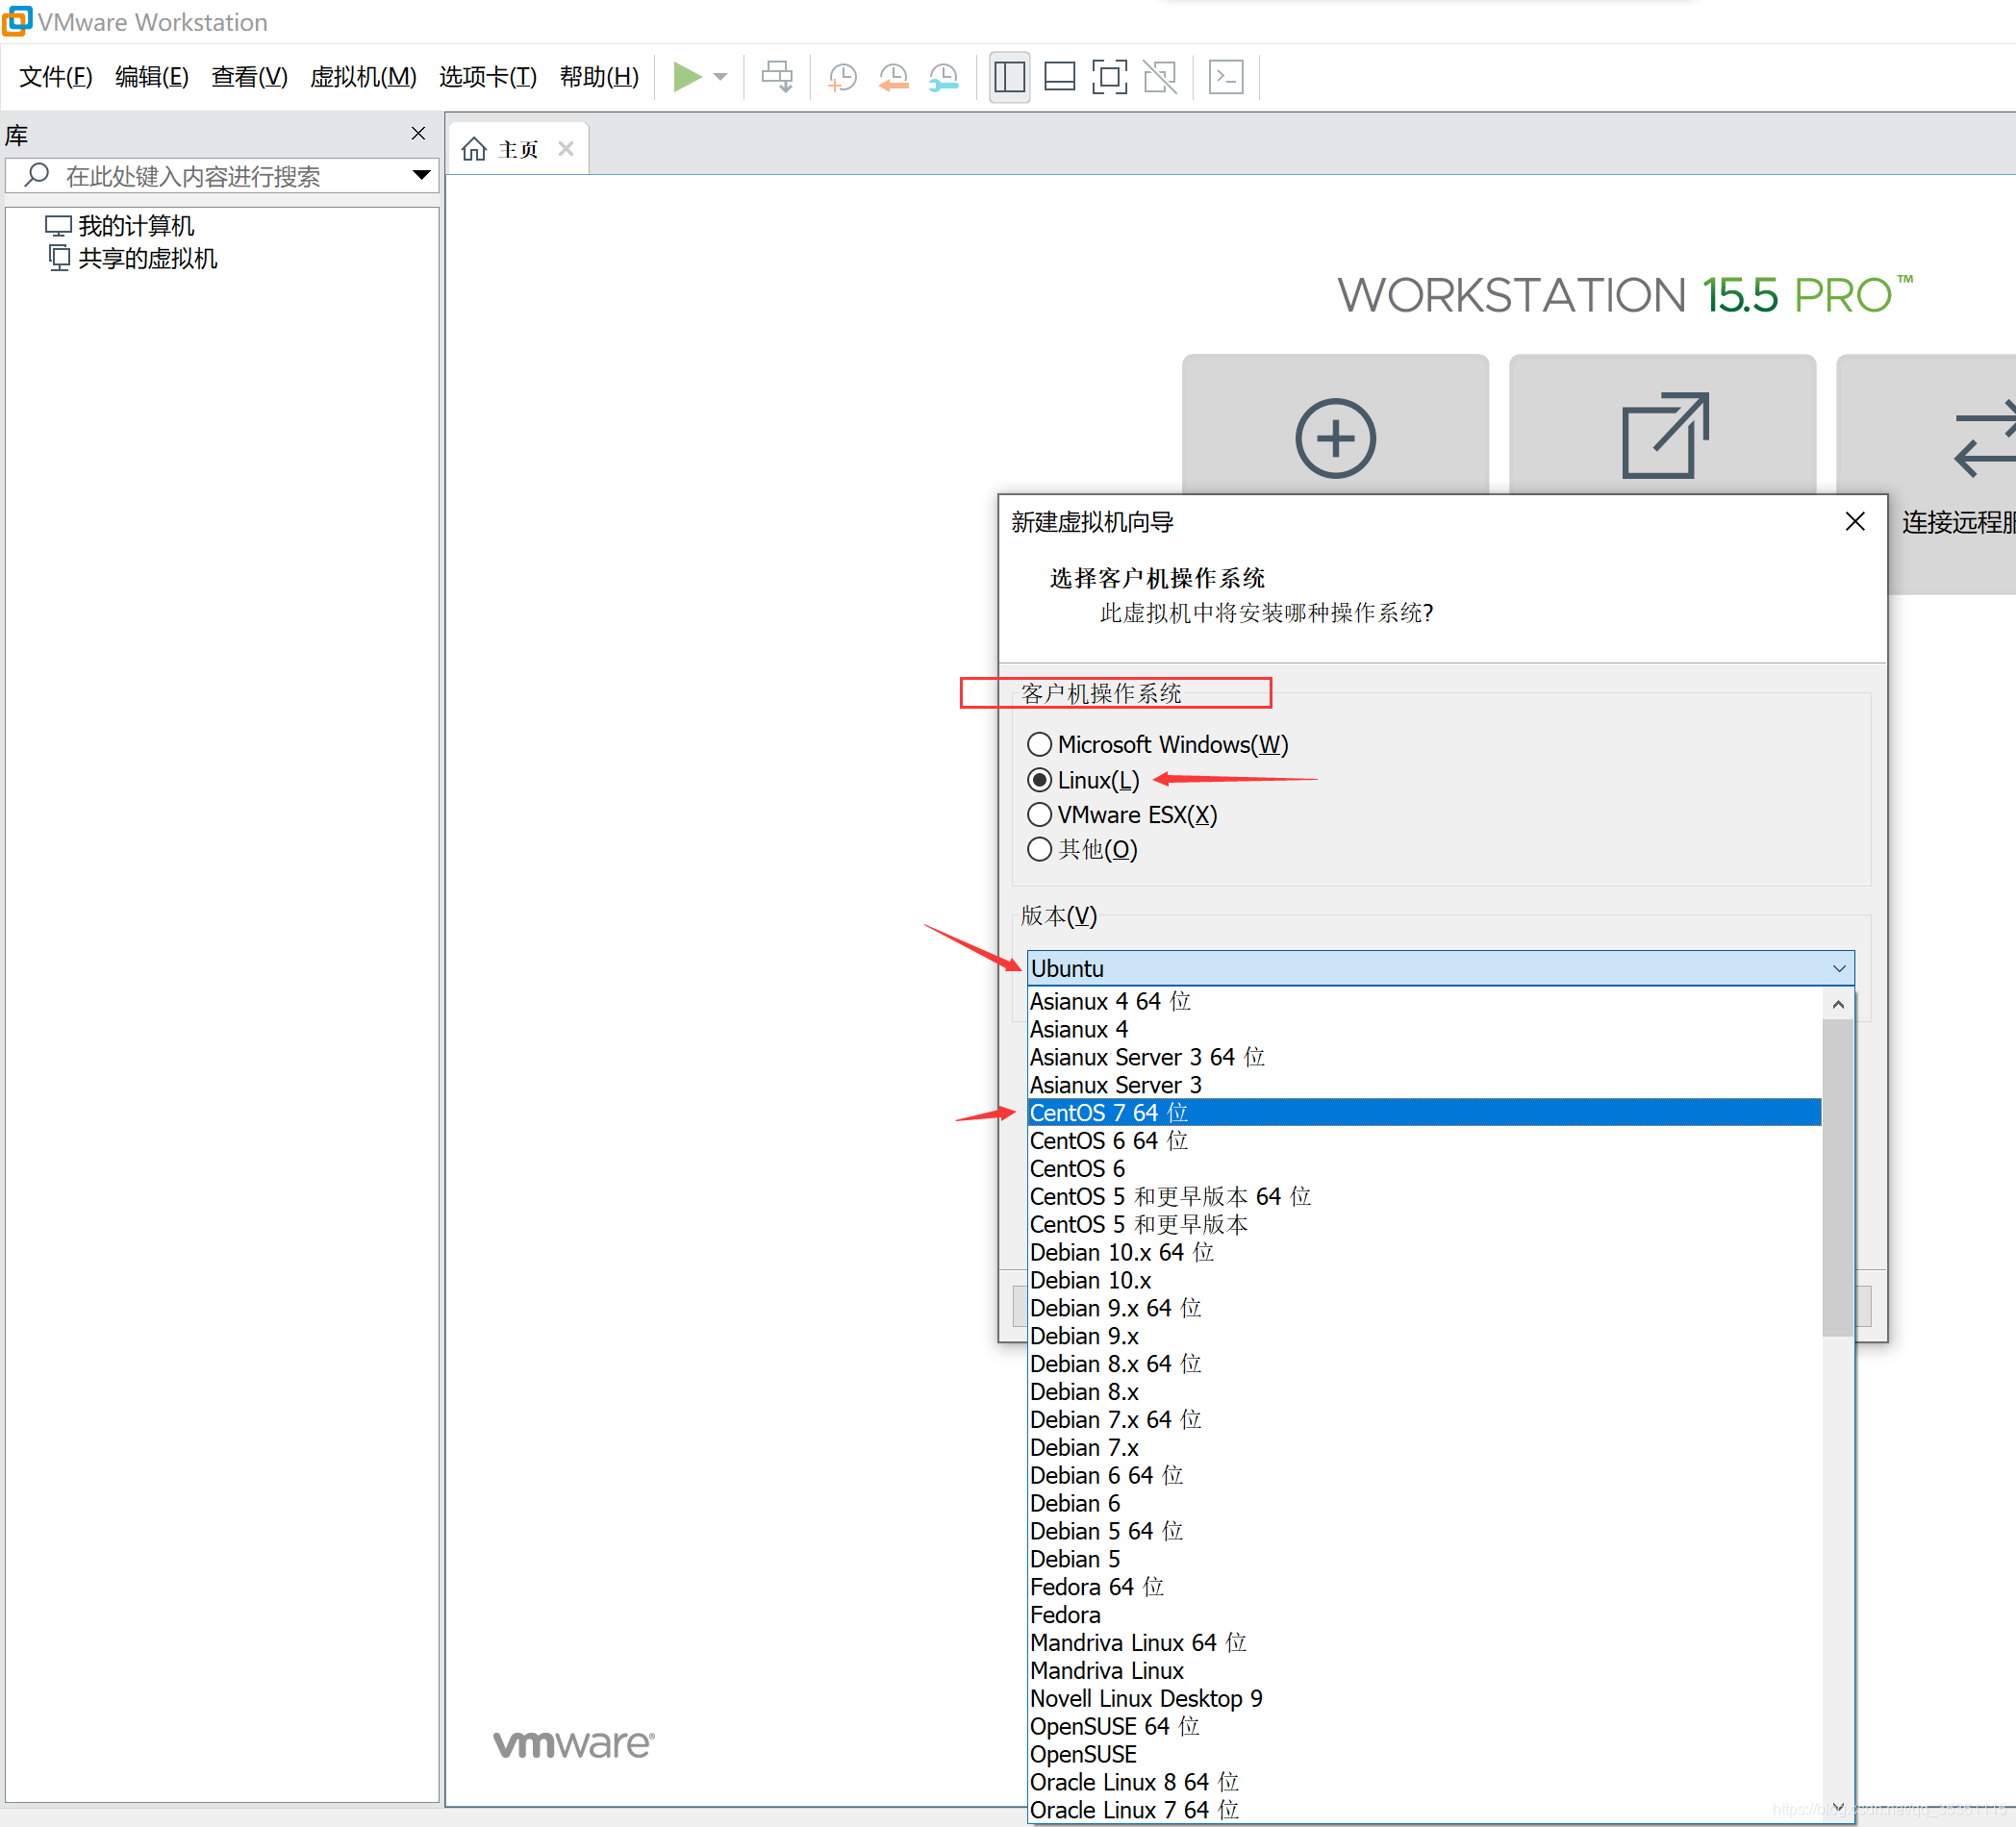Choose Debian 10.x 64 位 from list
Image resolution: width=2016 pixels, height=1827 pixels.
coord(1121,1252)
